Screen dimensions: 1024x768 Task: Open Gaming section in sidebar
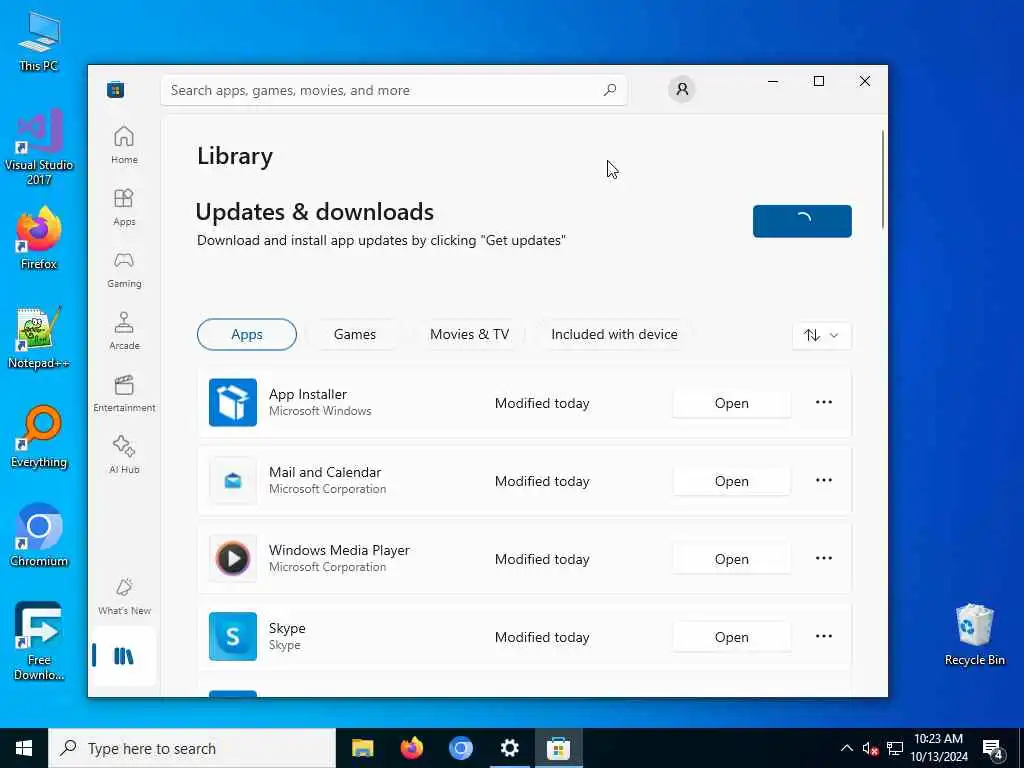click(124, 269)
